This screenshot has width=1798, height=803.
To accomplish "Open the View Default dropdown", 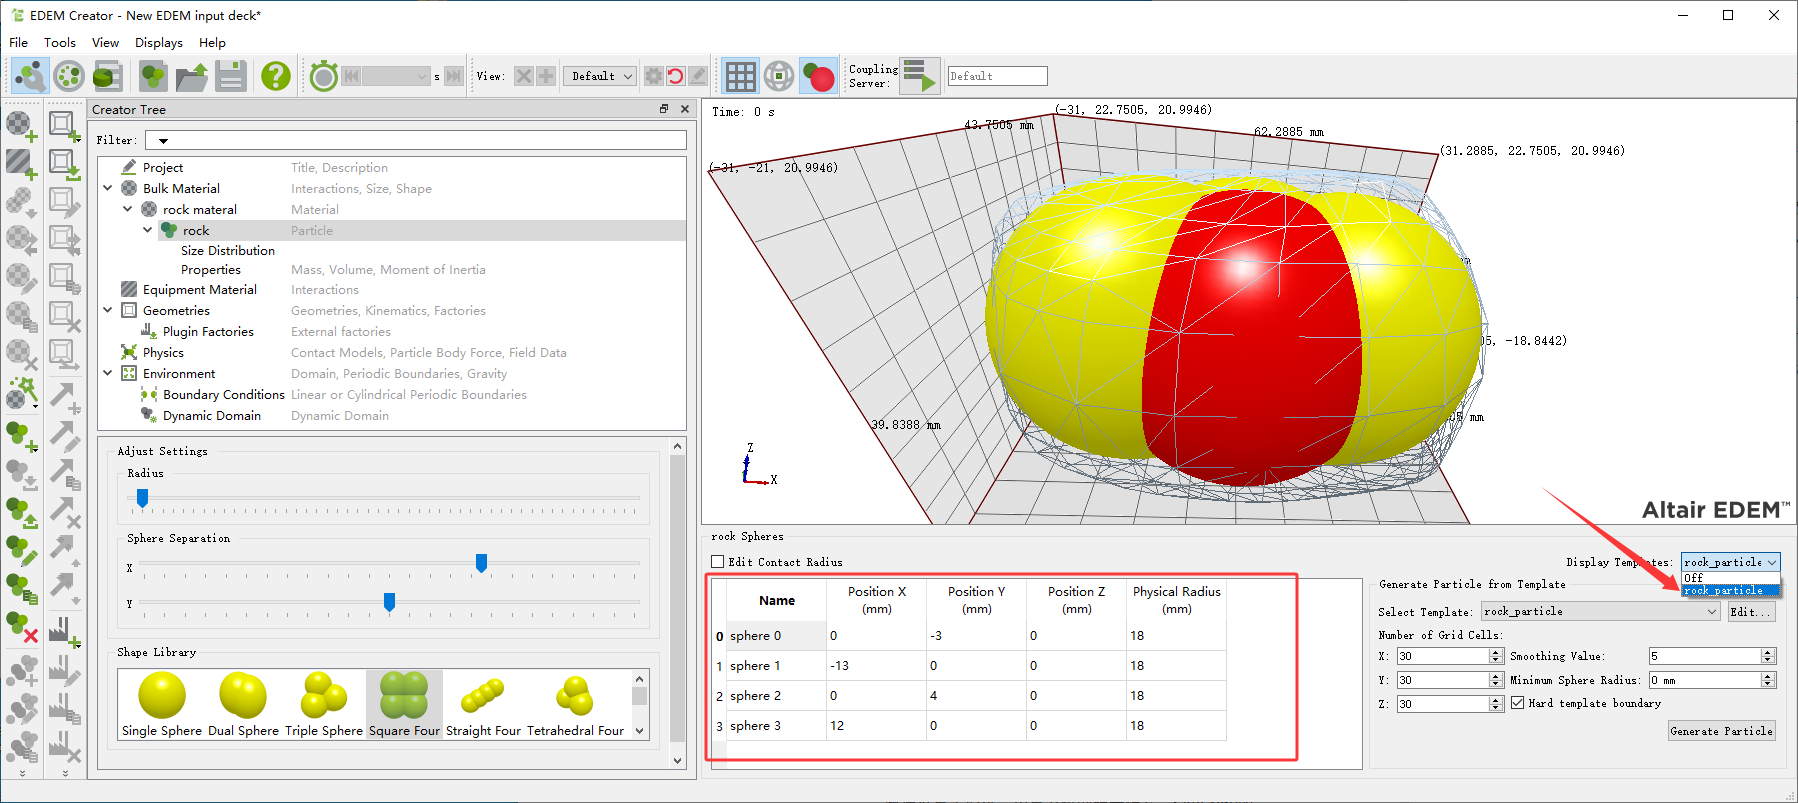I will click(602, 76).
